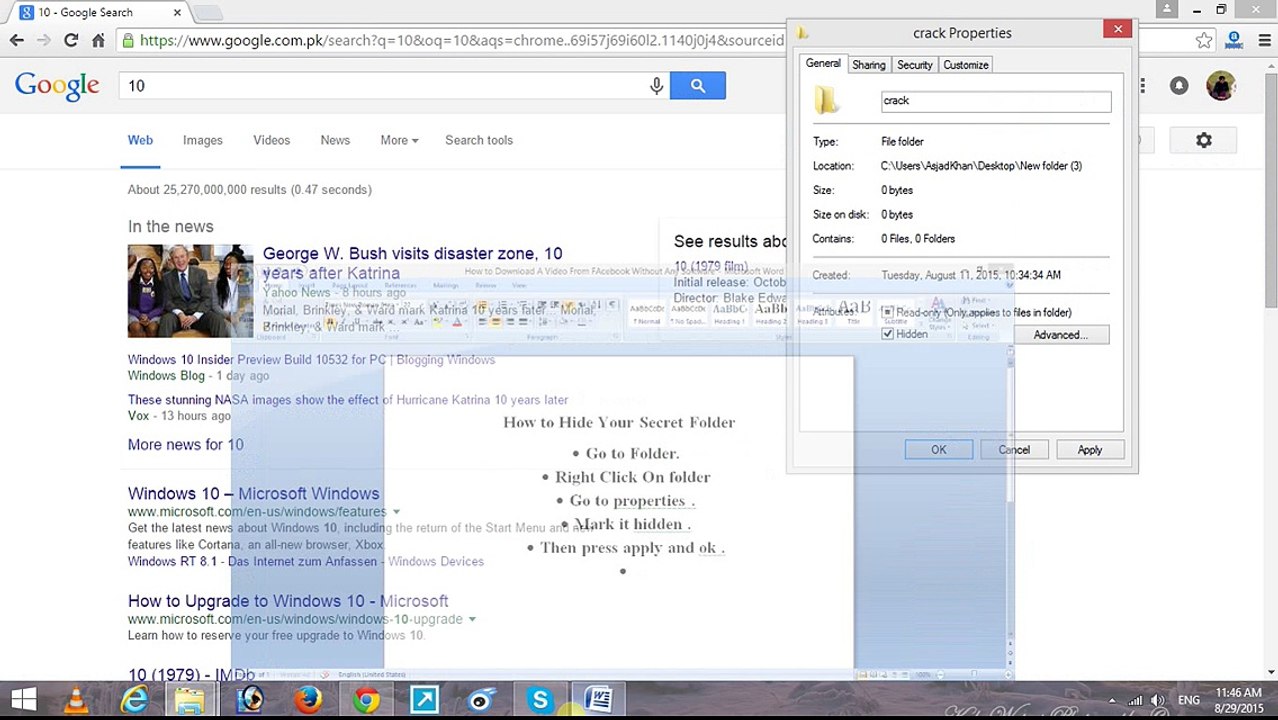Screen dimensions: 1278x720
Task: Open a new Chrome tab
Action: (208, 12)
